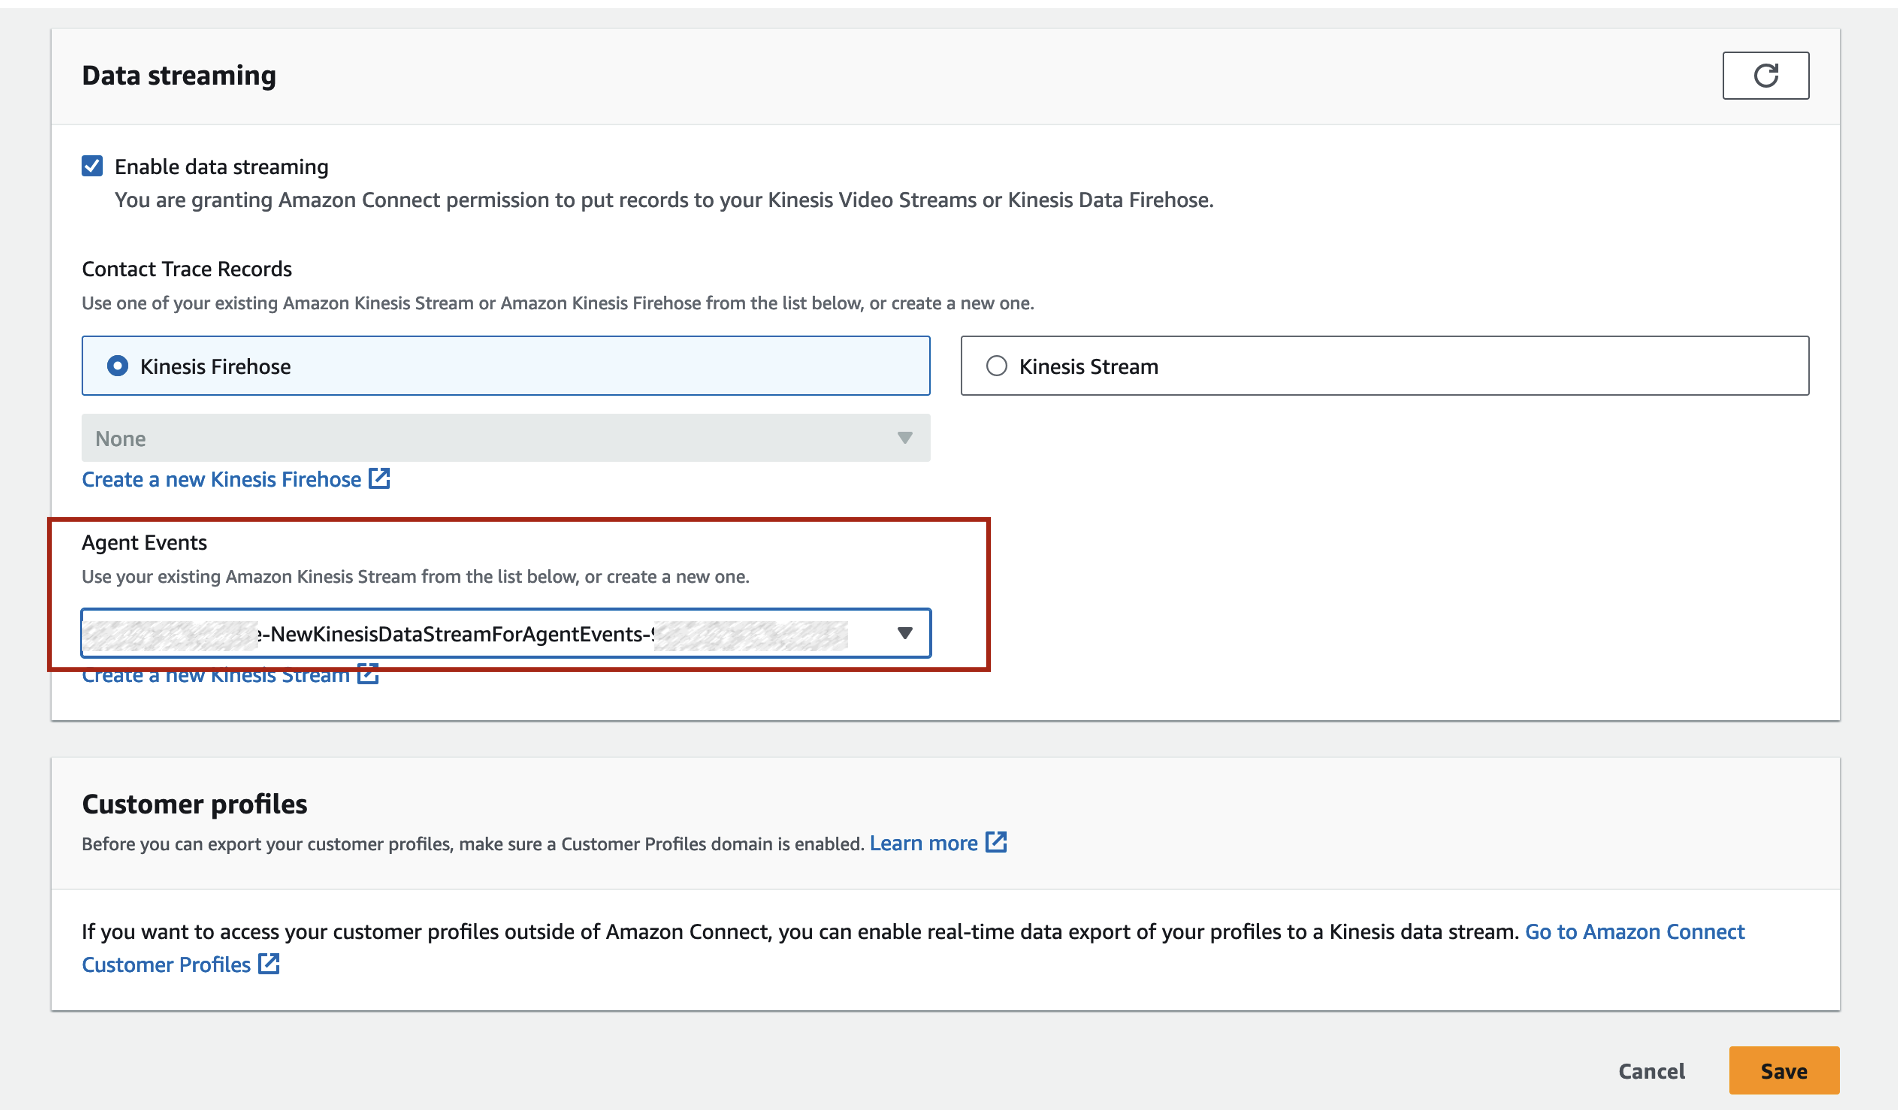Viewport: 1898px width, 1110px height.
Task: Click the Enable data streaming label
Action: pyautogui.click(x=221, y=167)
